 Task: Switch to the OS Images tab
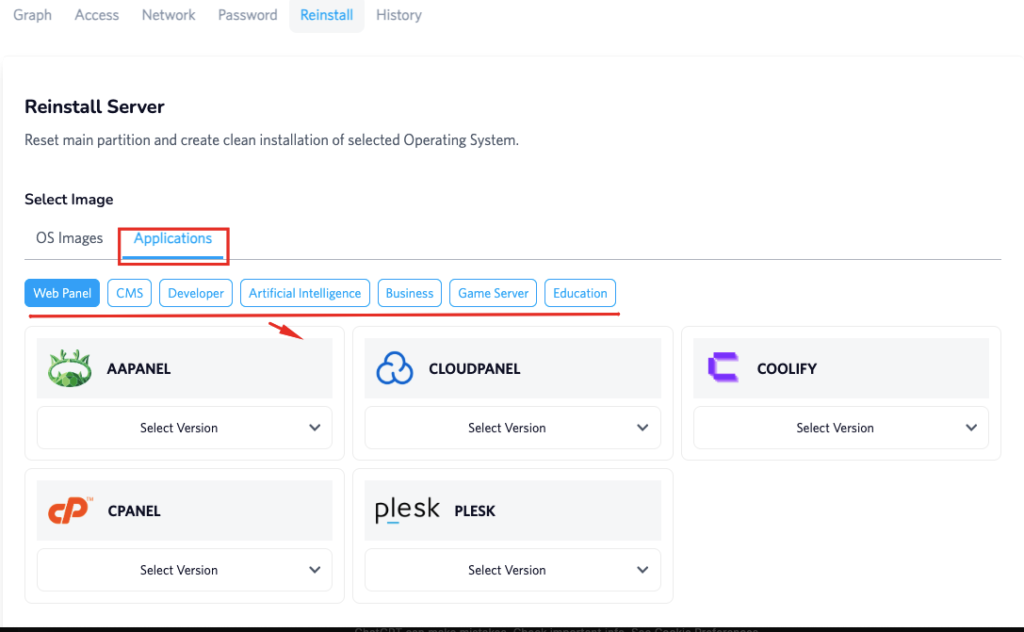click(x=68, y=238)
